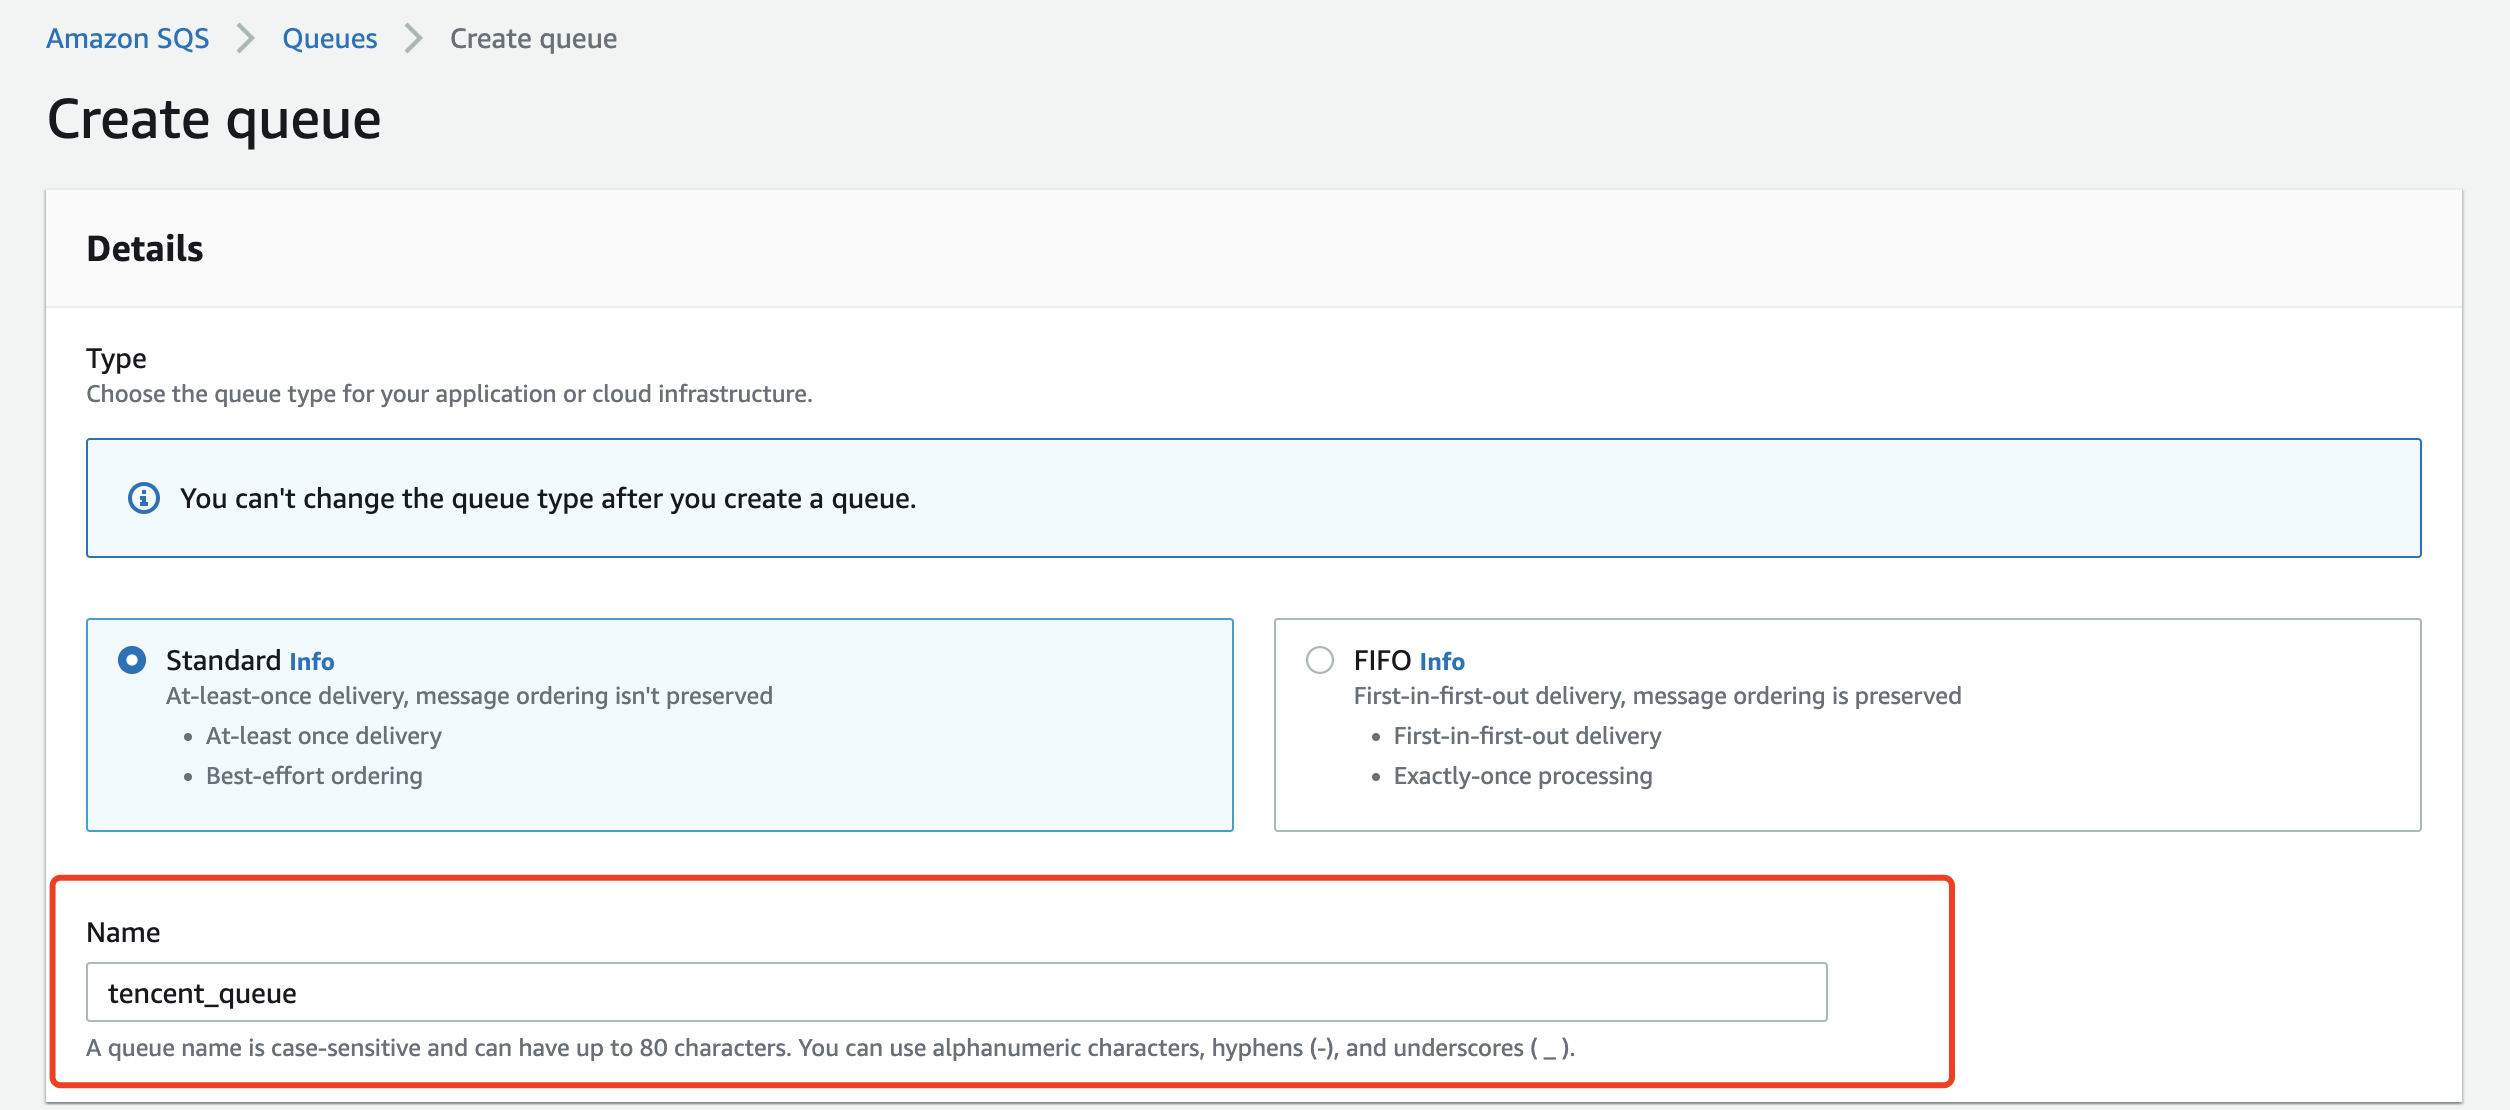The width and height of the screenshot is (2510, 1110).
Task: Click the queue type warning message text
Action: pos(547,498)
